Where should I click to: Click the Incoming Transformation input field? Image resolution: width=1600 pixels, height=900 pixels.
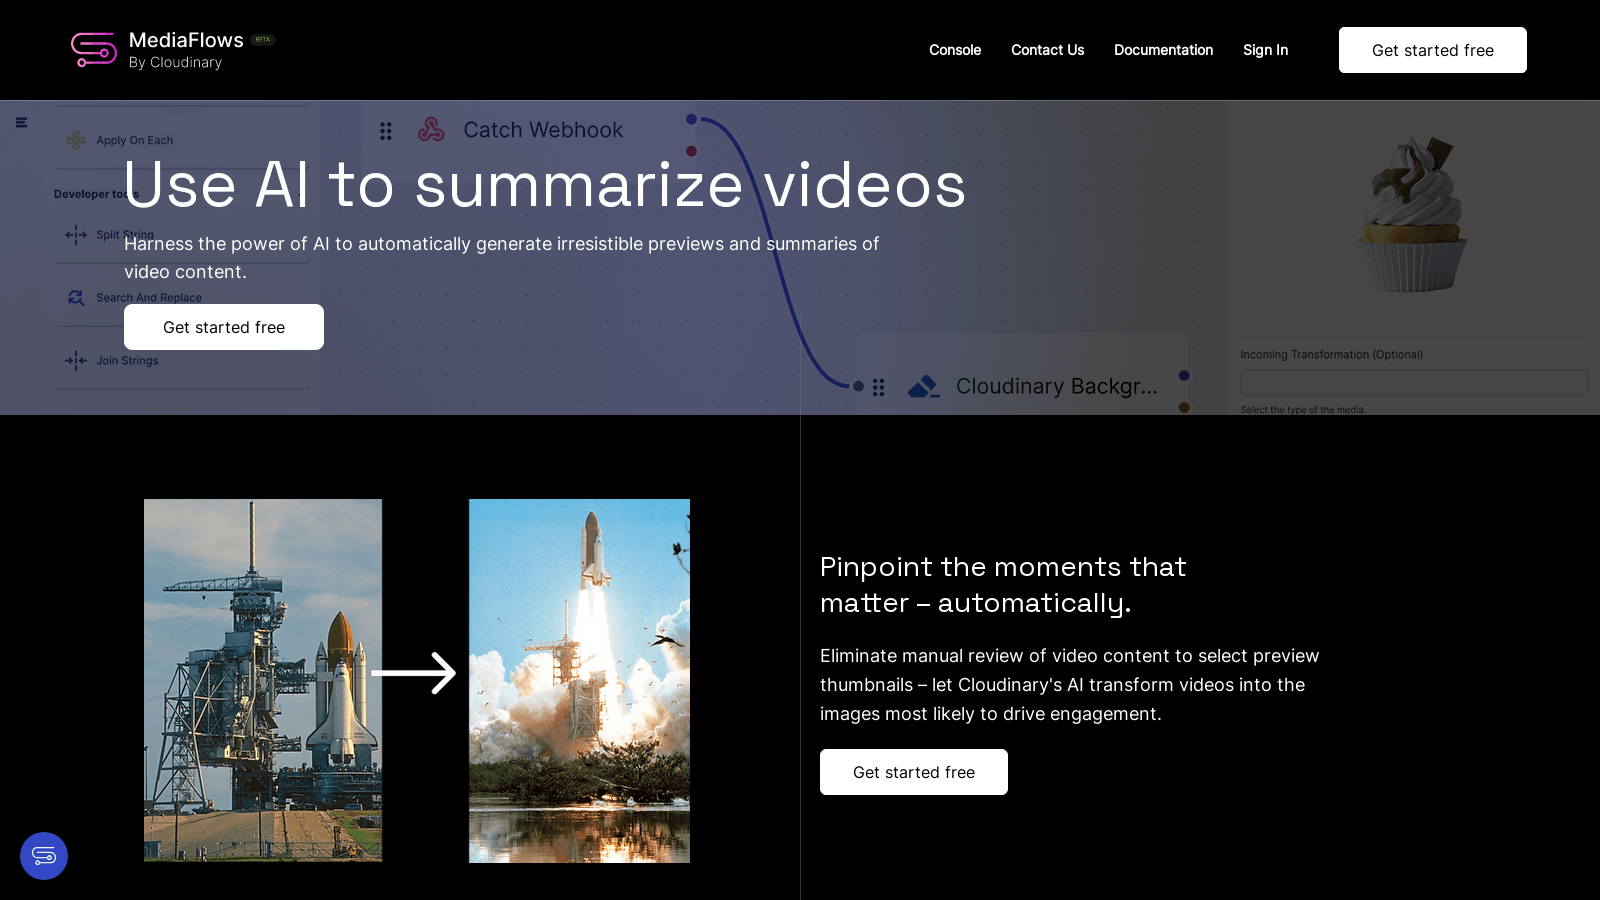tap(1414, 382)
